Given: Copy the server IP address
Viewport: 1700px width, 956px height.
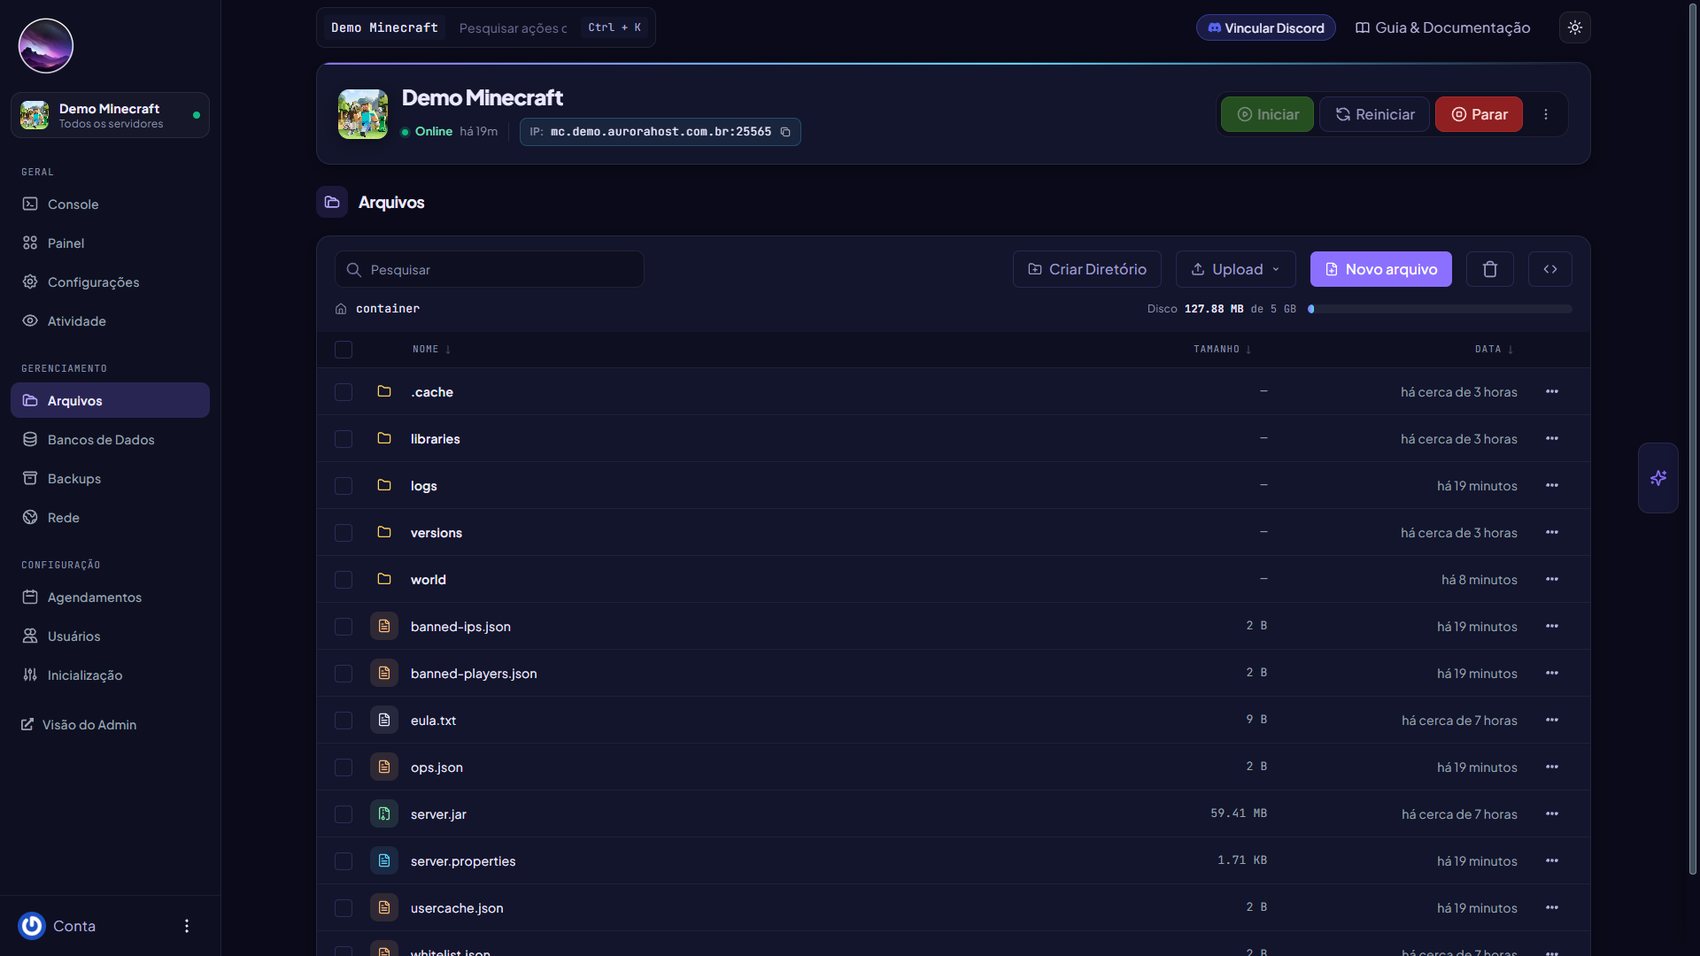Looking at the screenshot, I should [785, 132].
